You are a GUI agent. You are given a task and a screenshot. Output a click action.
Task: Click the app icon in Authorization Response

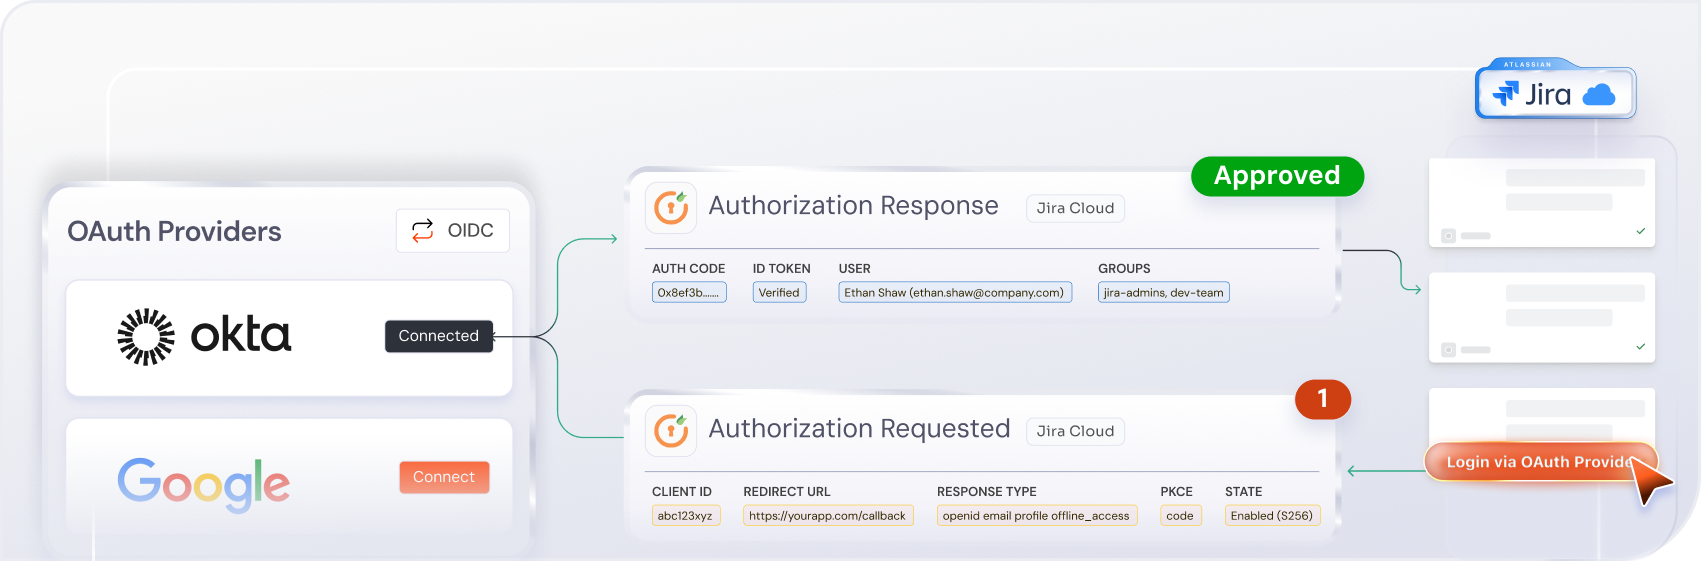[671, 207]
